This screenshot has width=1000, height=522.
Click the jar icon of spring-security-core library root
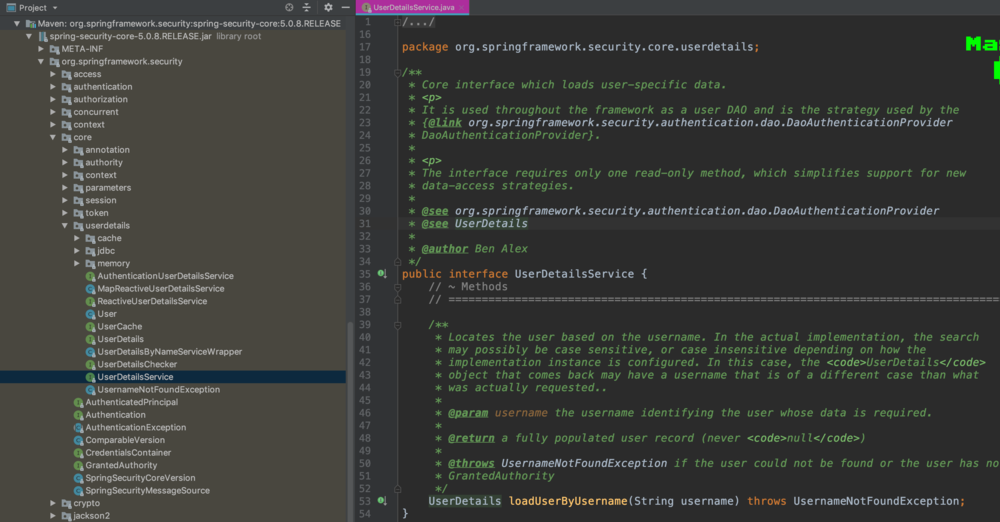point(43,36)
